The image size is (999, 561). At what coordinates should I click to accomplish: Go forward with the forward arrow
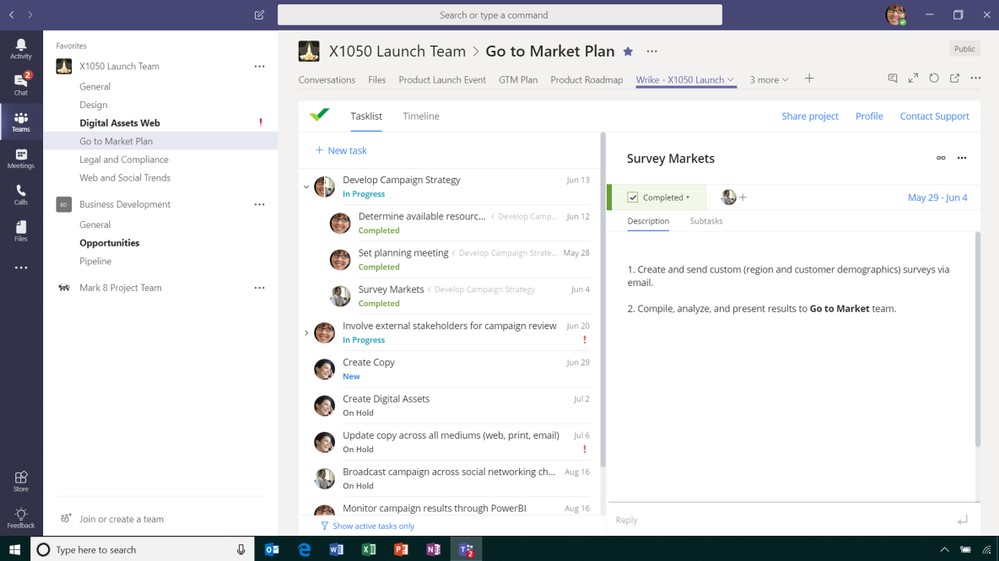click(30, 15)
